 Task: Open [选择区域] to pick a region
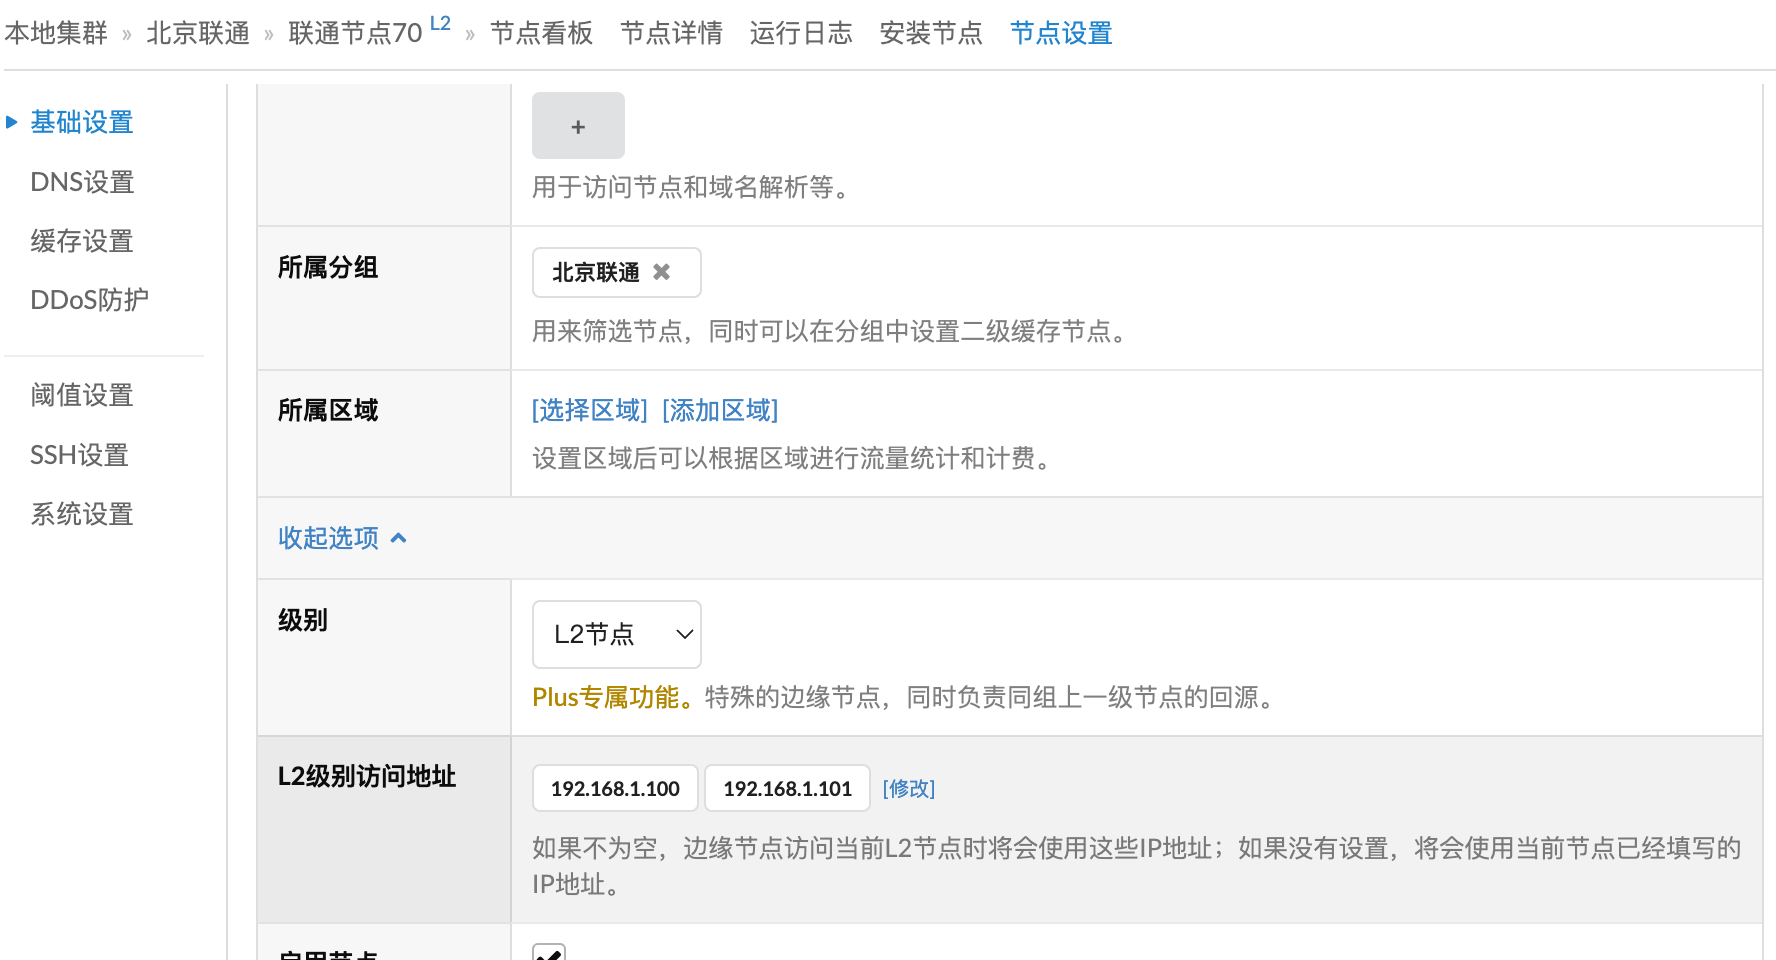point(589,410)
